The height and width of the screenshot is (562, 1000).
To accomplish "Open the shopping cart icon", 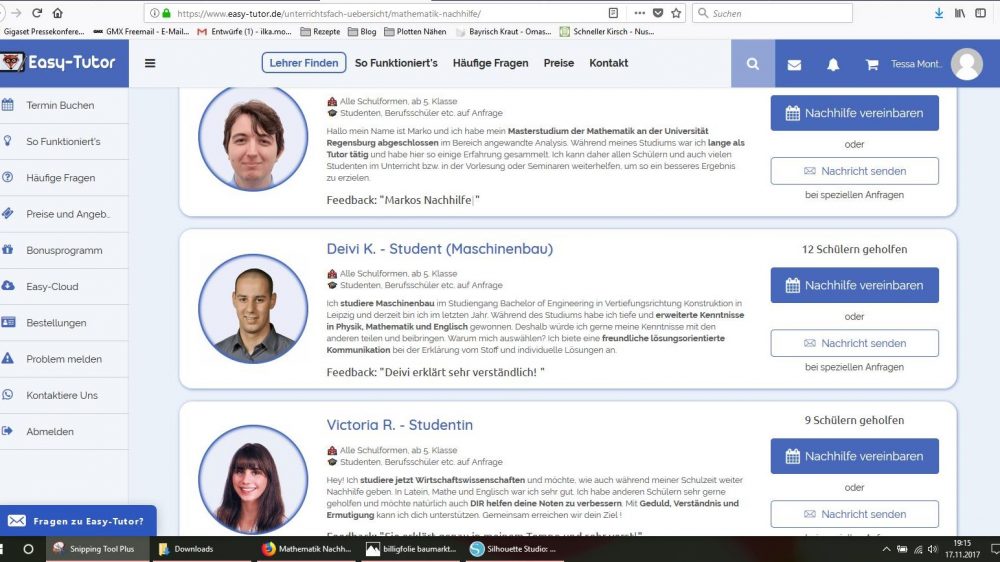I will coord(872,64).
